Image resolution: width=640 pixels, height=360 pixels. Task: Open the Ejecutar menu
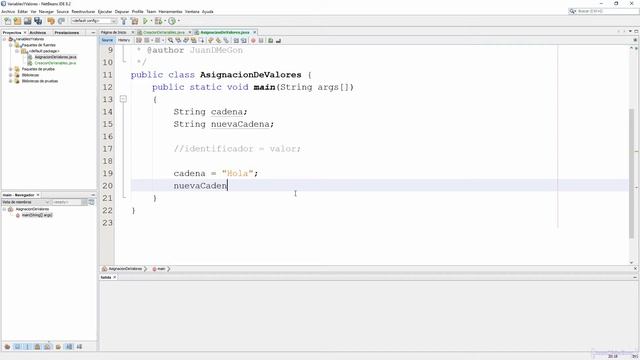tap(105, 11)
